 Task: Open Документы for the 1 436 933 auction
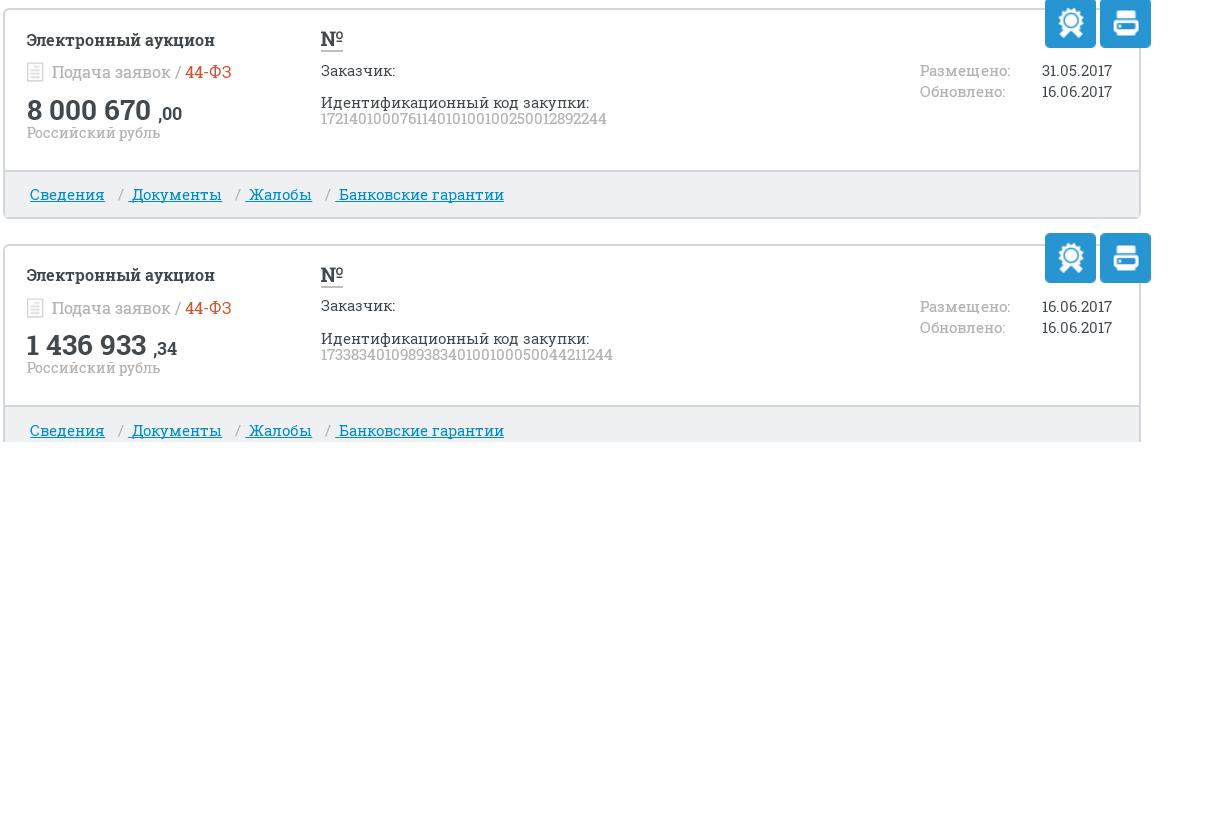[x=176, y=430]
